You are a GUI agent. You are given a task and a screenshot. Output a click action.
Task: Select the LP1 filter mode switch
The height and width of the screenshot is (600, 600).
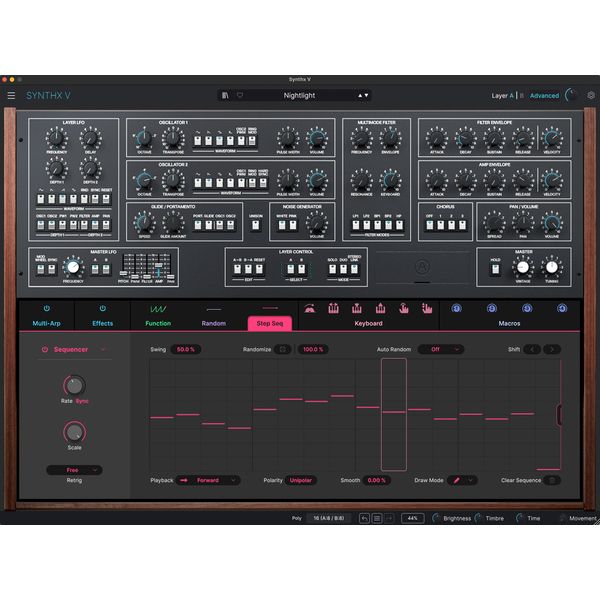coord(355,225)
